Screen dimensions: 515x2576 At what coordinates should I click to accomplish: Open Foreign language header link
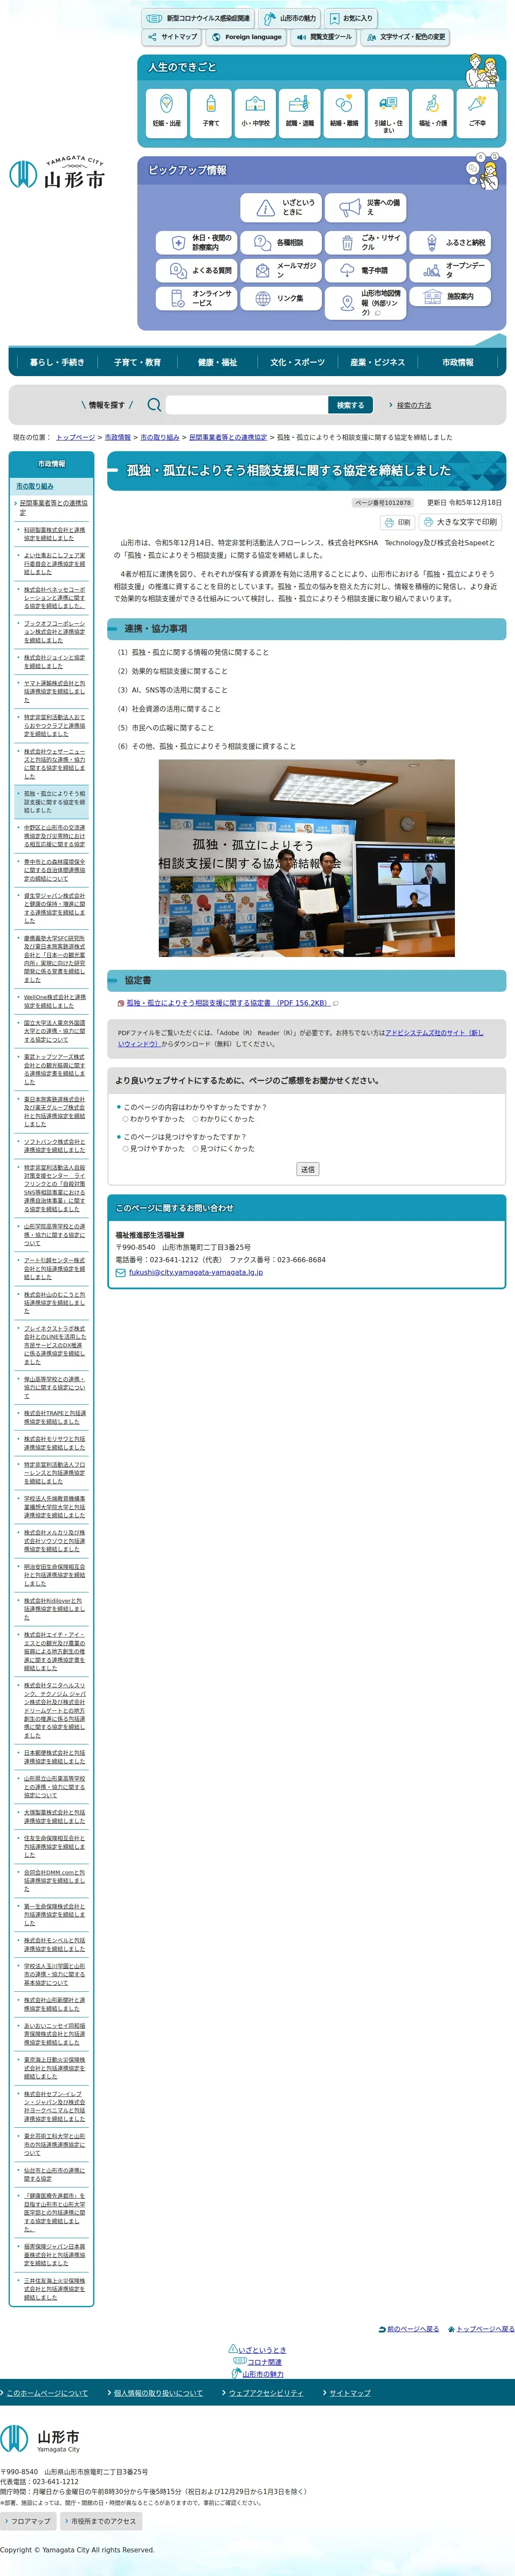(x=246, y=37)
